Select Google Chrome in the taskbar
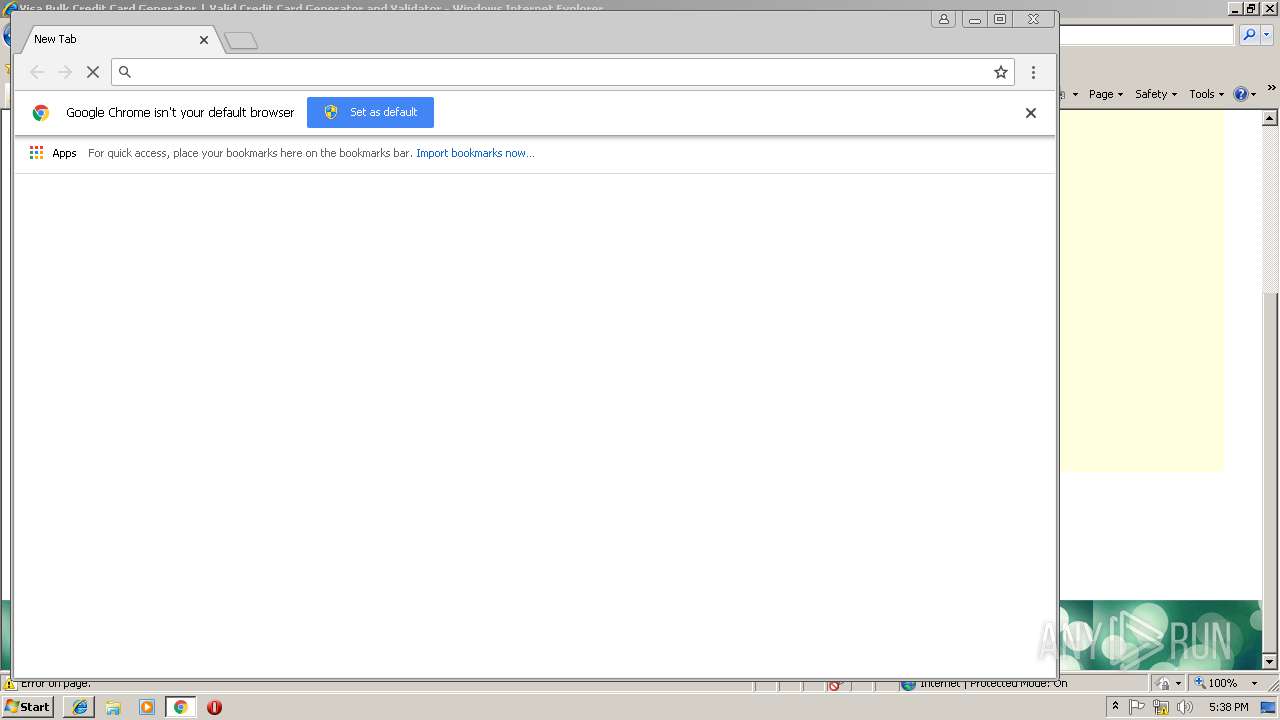Viewport: 1280px width, 720px height. [x=180, y=707]
